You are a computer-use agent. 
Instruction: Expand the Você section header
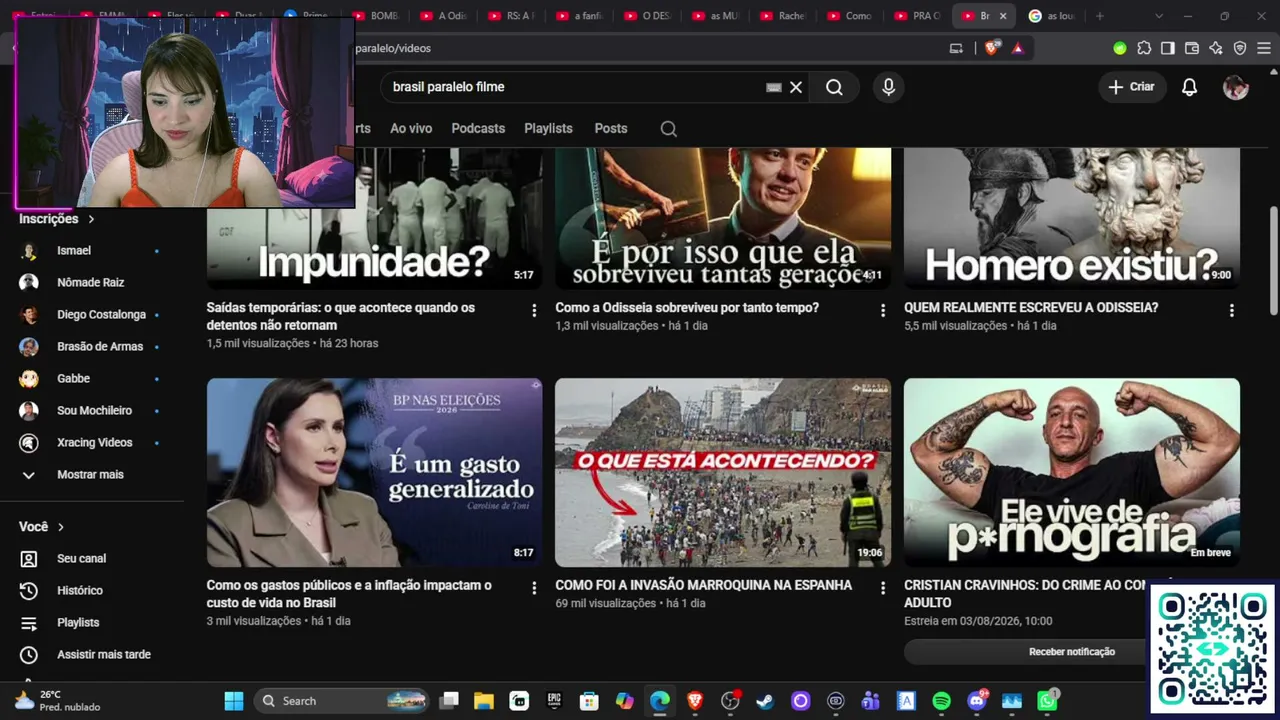pyautogui.click(x=42, y=526)
